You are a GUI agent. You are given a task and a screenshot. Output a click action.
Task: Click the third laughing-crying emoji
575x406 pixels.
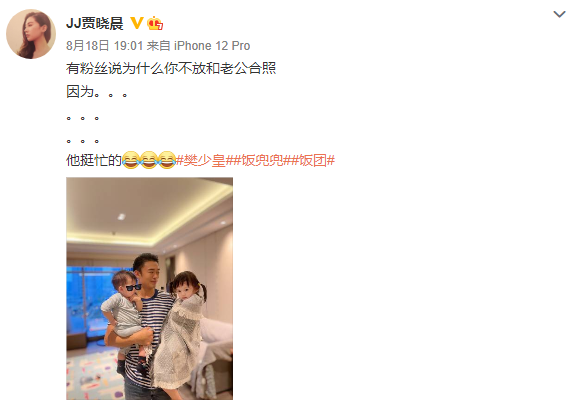point(167,160)
